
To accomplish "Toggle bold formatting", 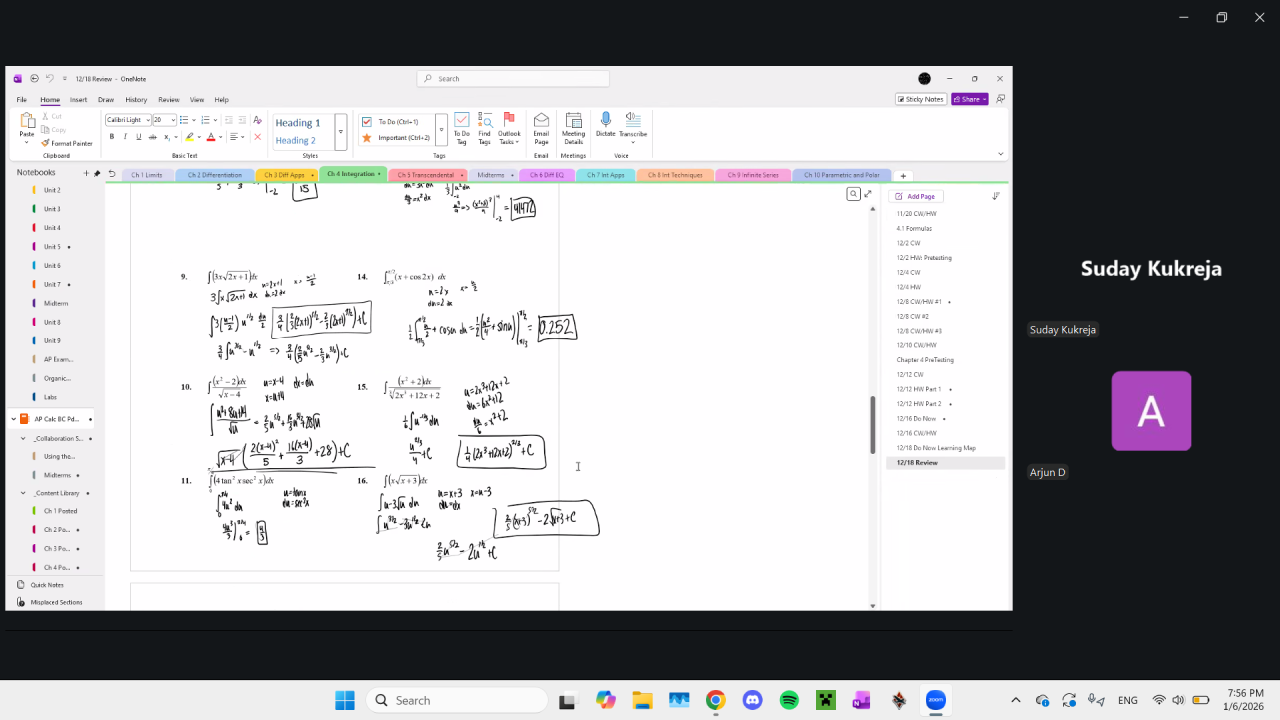I will (x=111, y=137).
